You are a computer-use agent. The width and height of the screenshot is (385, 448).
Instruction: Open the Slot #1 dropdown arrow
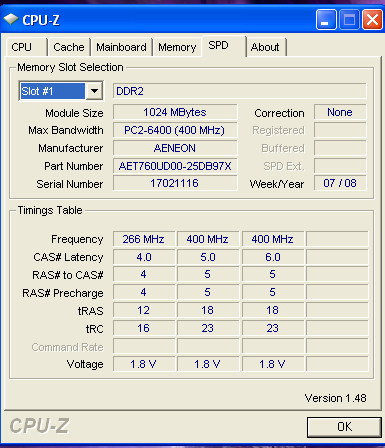(x=94, y=91)
